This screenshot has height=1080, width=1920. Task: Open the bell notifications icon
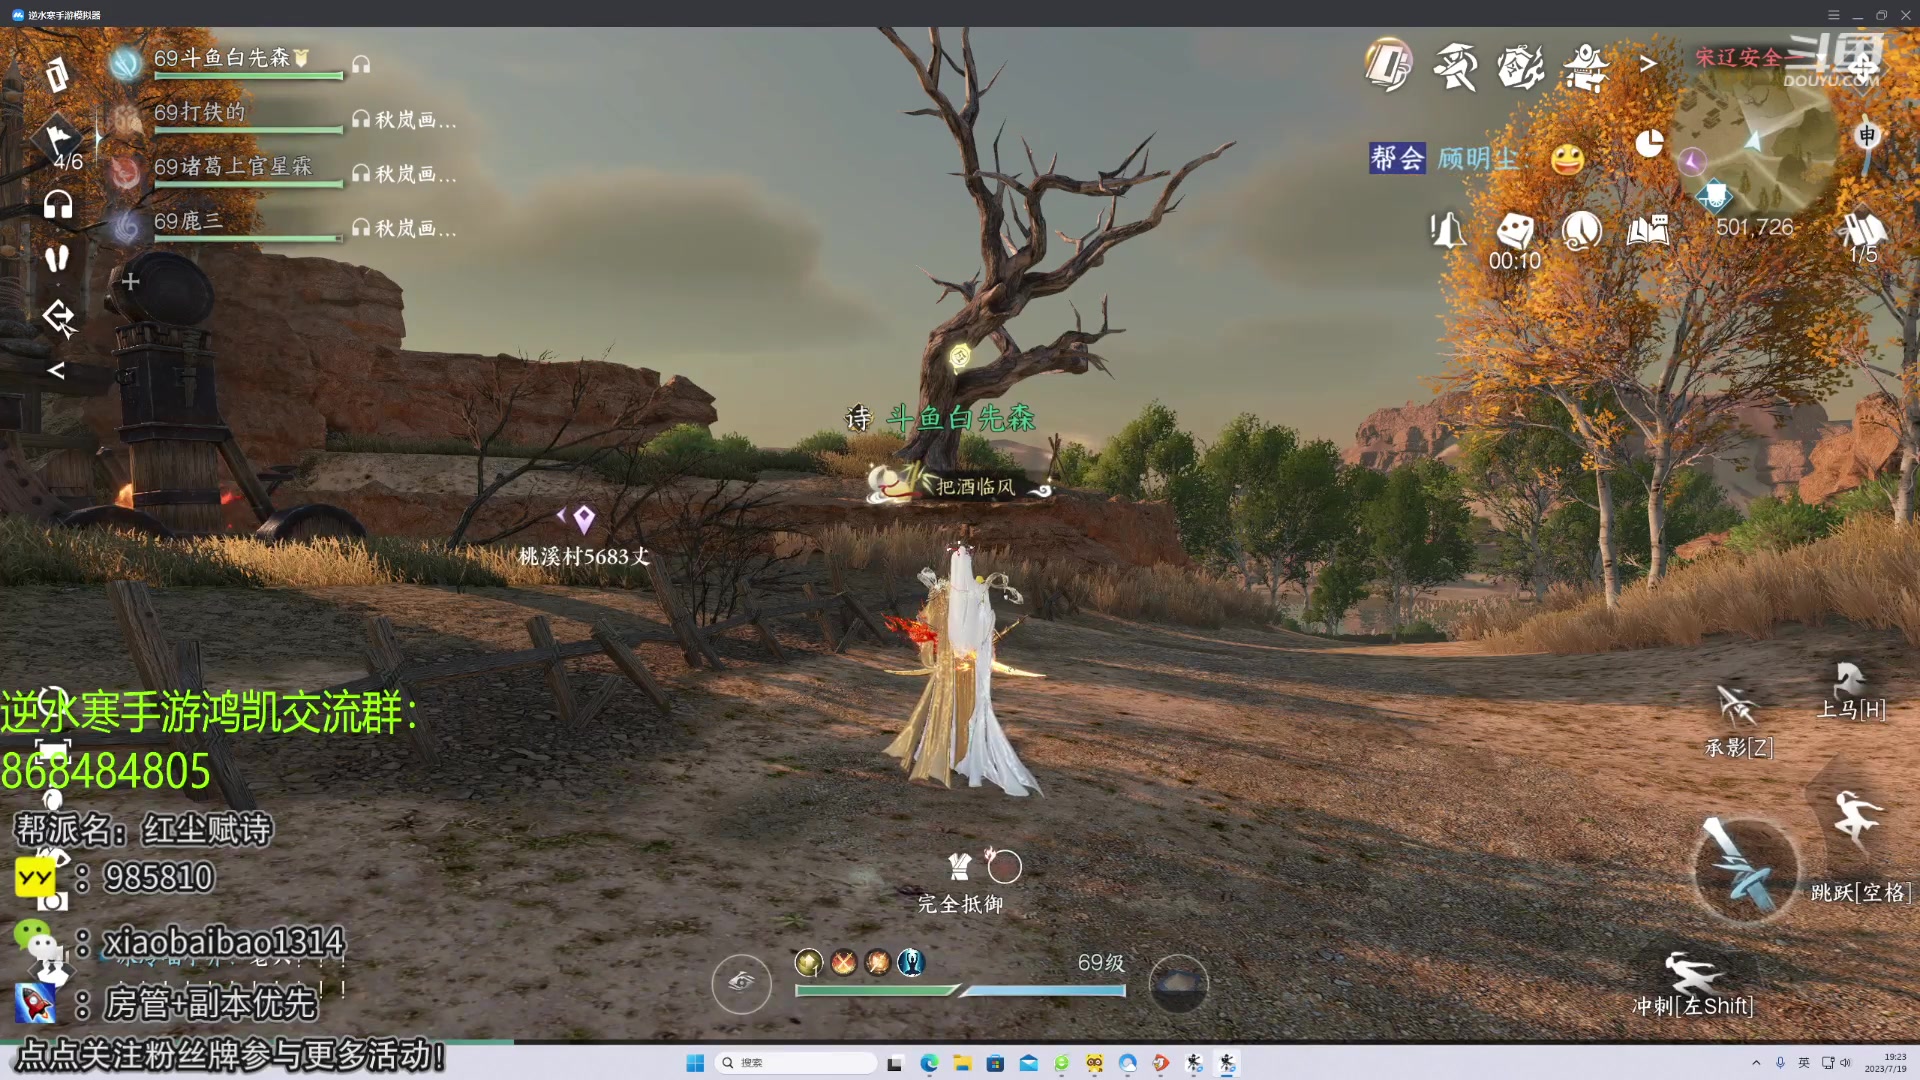pyautogui.click(x=1448, y=231)
